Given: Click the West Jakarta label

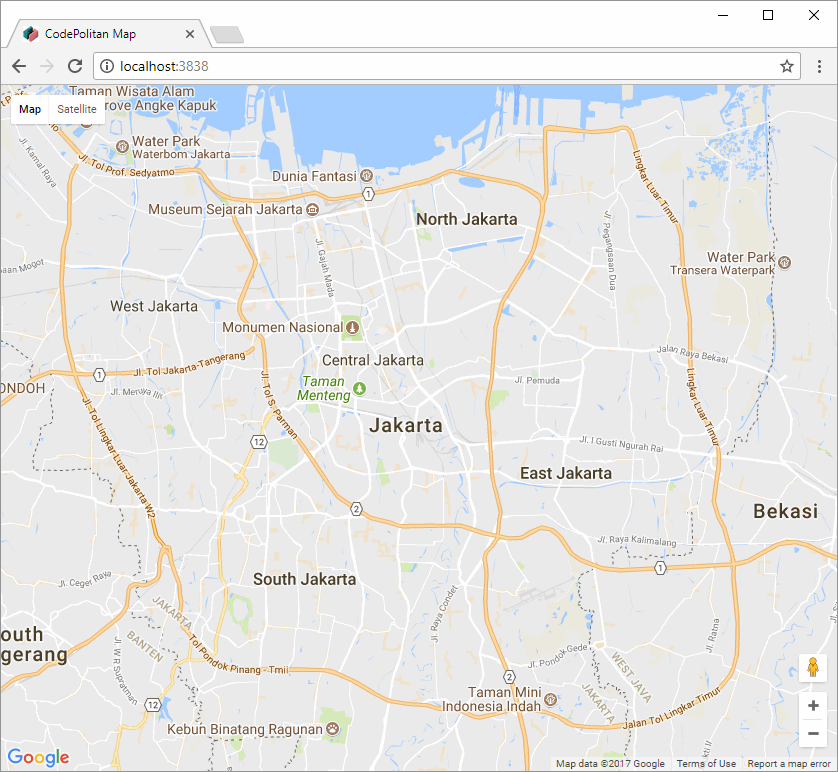Looking at the screenshot, I should (x=154, y=306).
